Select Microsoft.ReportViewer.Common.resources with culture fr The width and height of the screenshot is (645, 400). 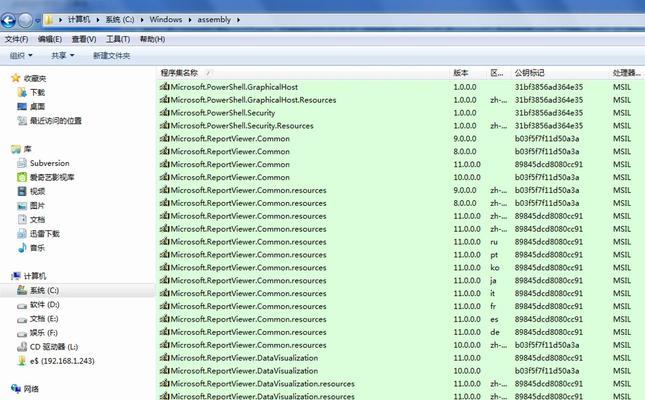pos(400,306)
